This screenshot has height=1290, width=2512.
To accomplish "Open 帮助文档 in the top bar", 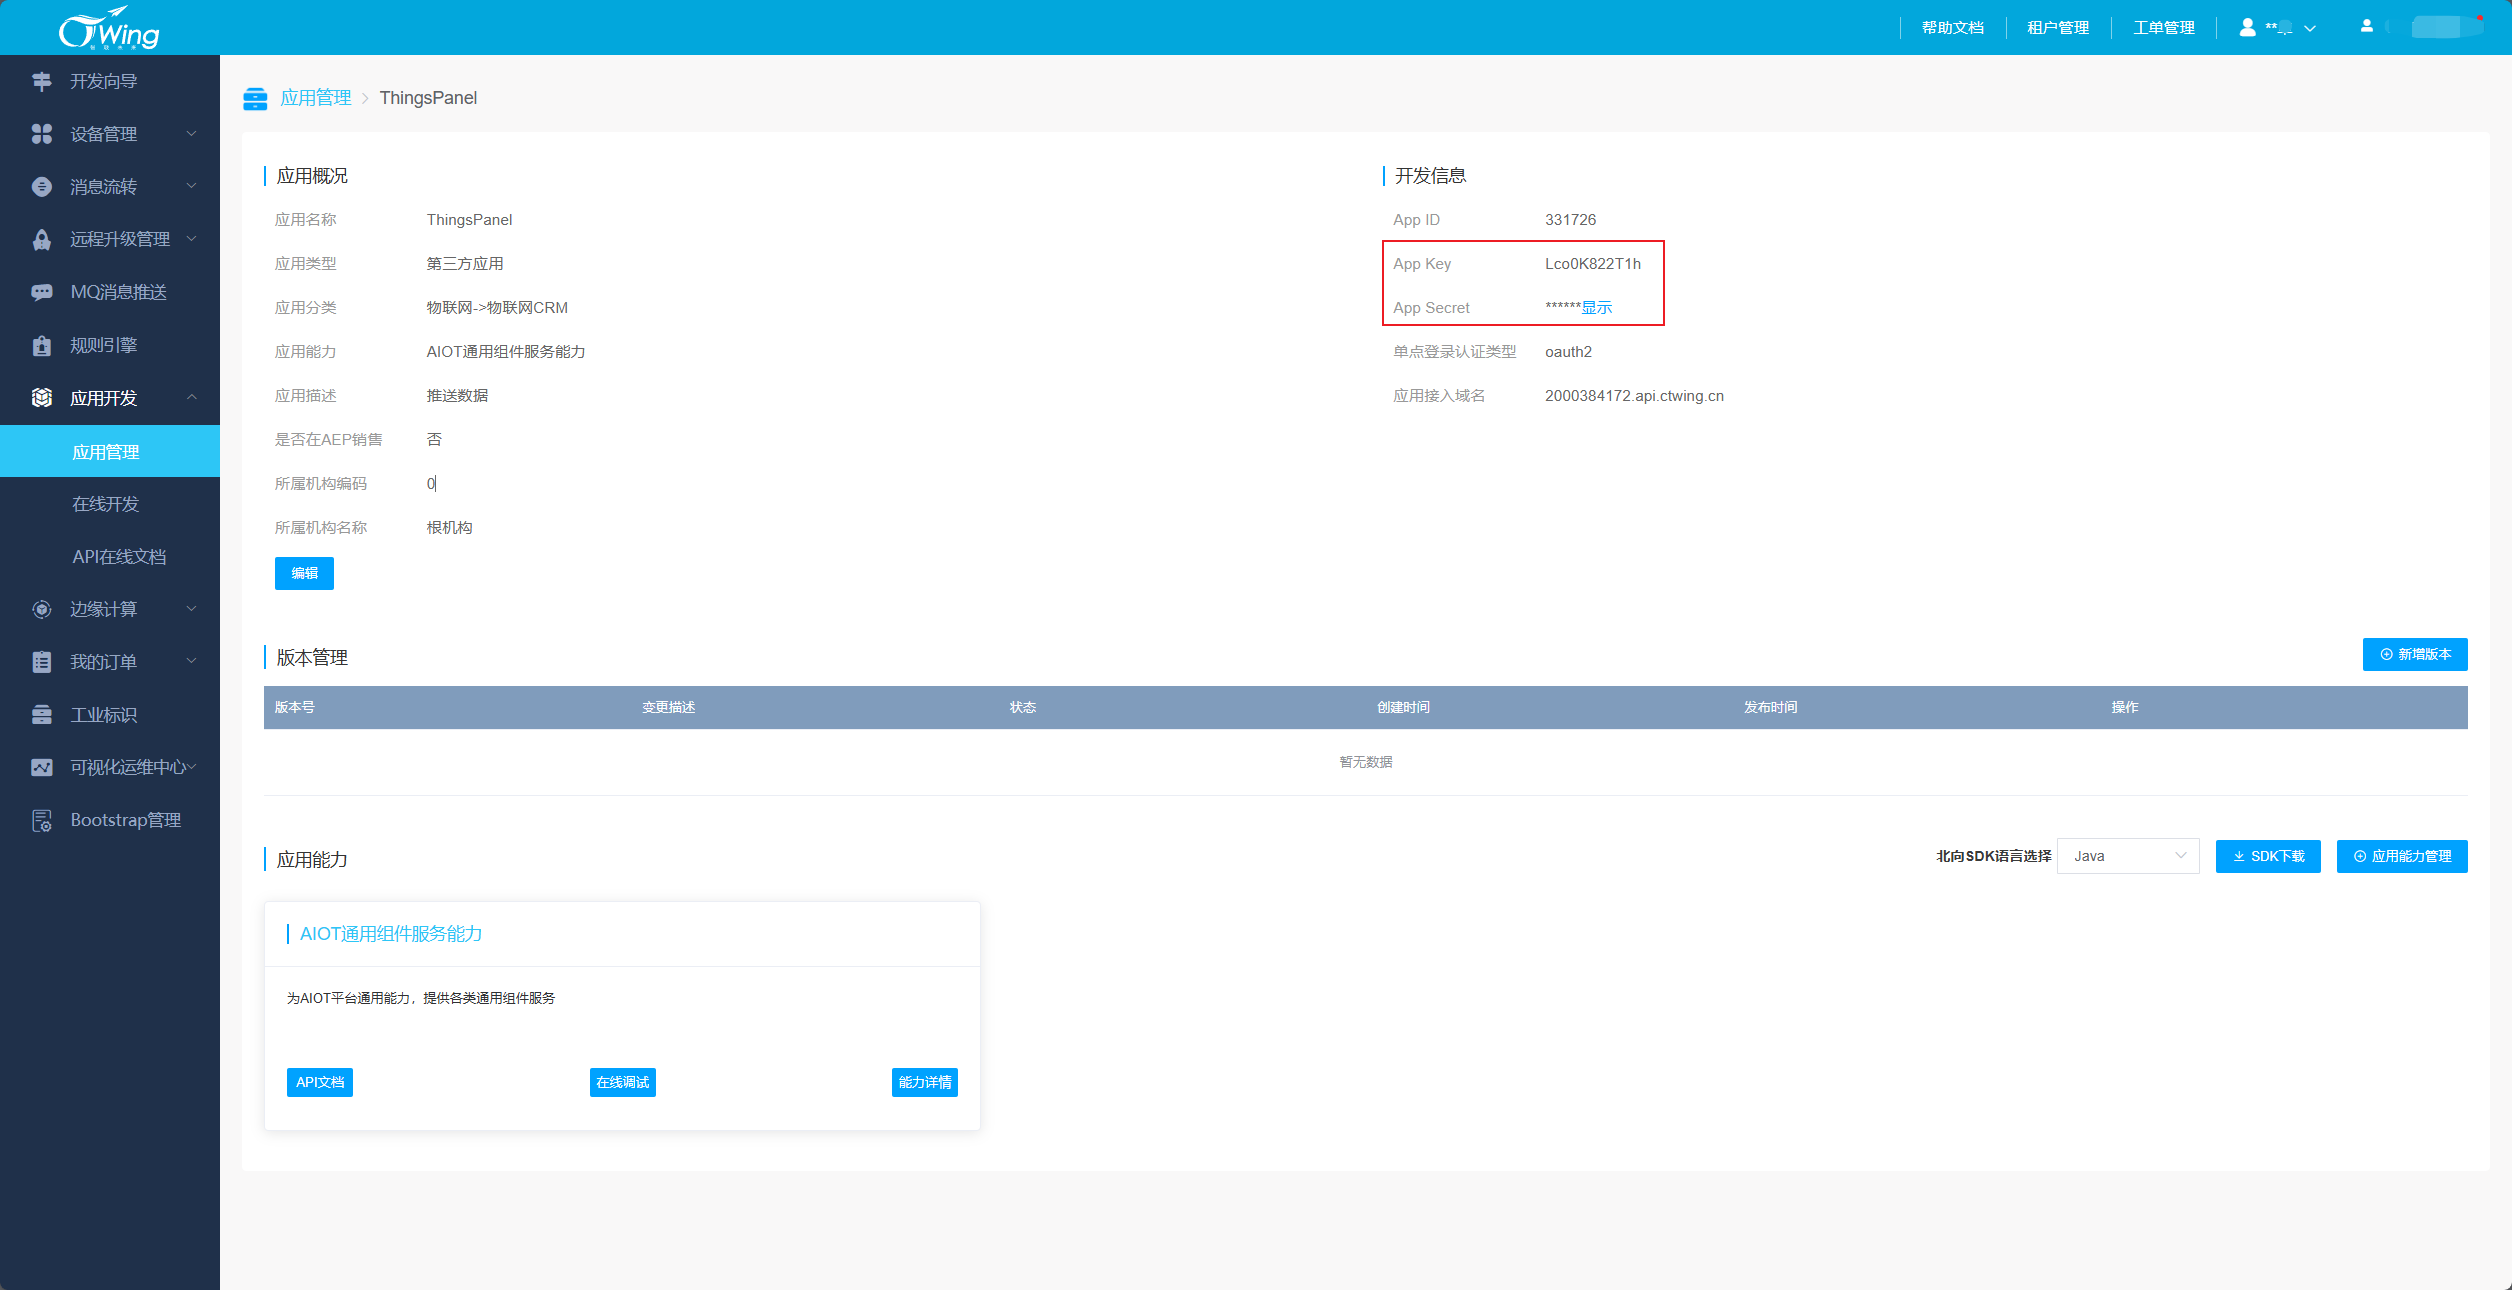I will pos(1952,28).
